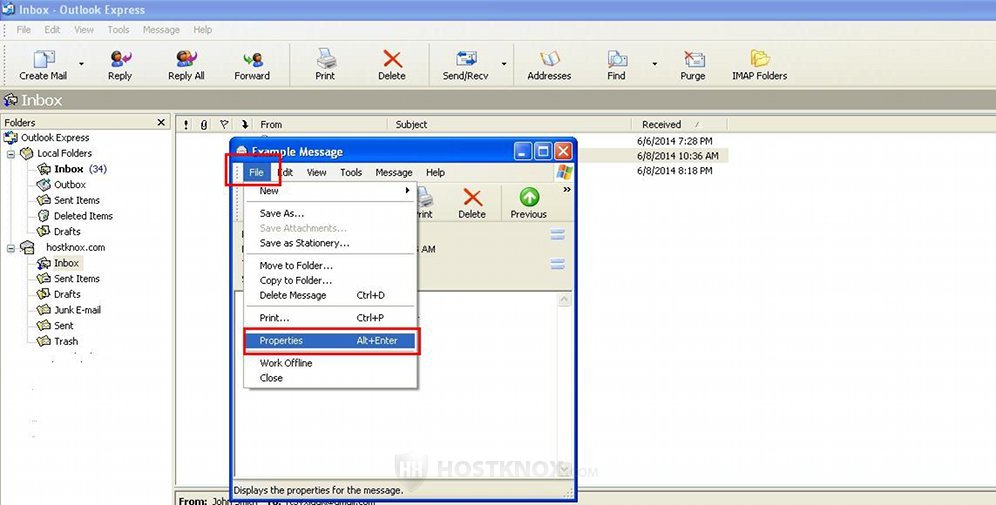Expand the New submenu
Viewport: 996px width, 505px height.
point(330,191)
